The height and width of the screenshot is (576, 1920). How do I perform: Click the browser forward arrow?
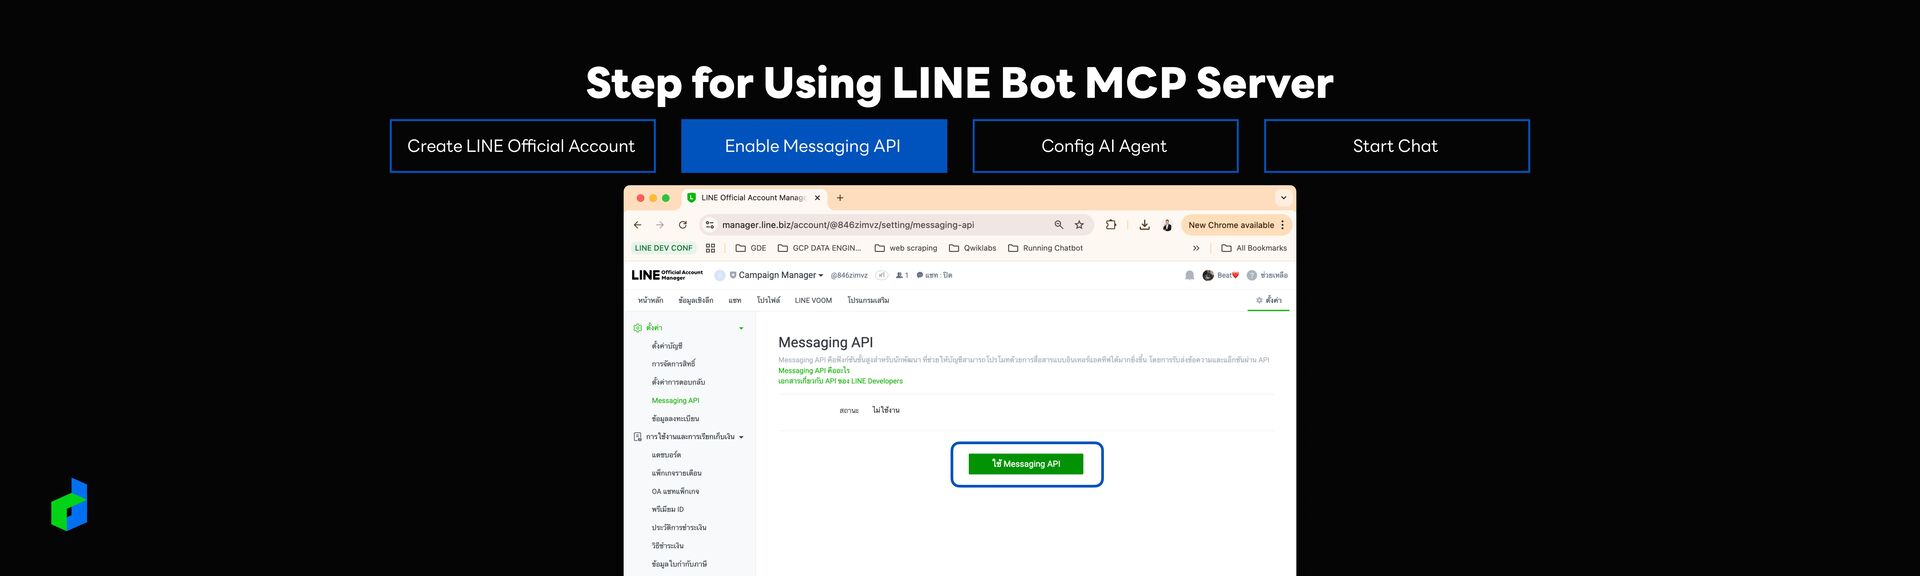[659, 225]
